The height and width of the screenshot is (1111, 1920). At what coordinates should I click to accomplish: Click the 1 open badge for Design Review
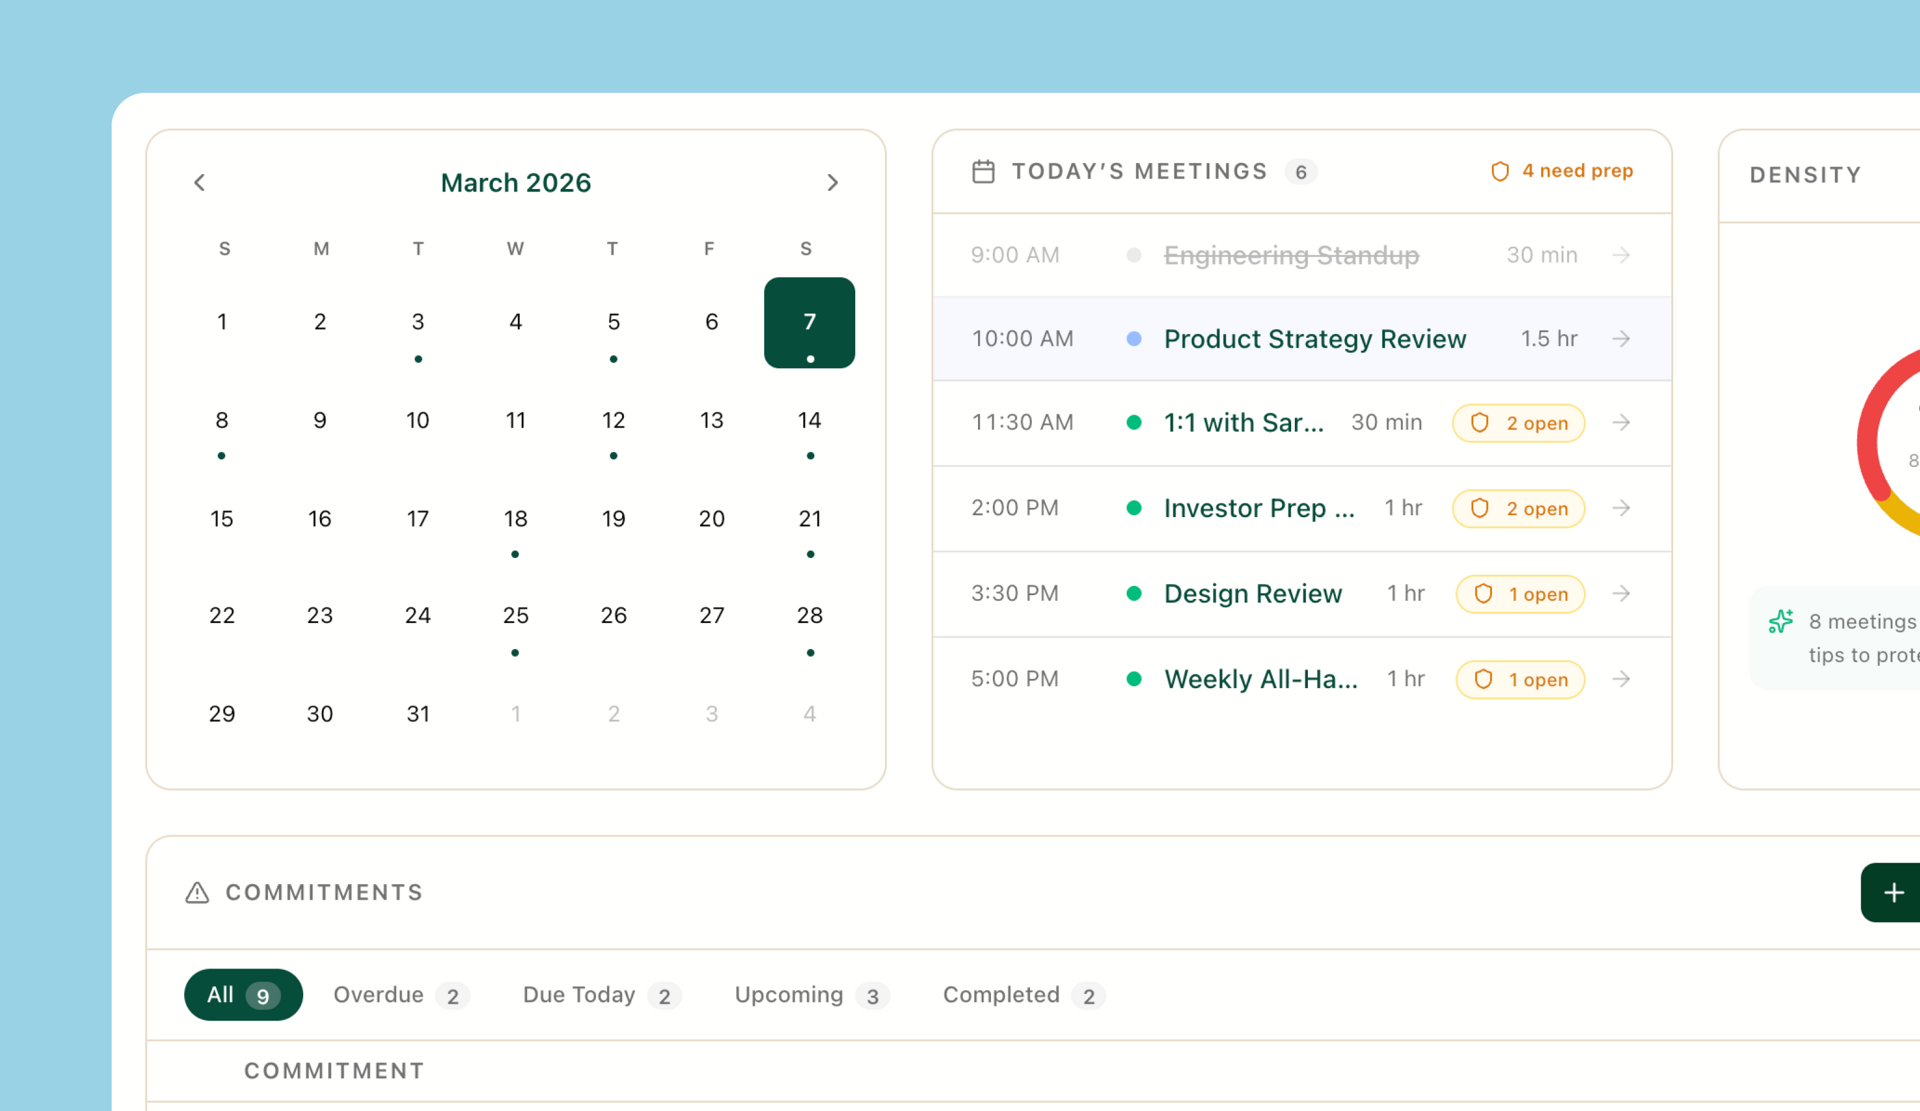pyautogui.click(x=1520, y=593)
